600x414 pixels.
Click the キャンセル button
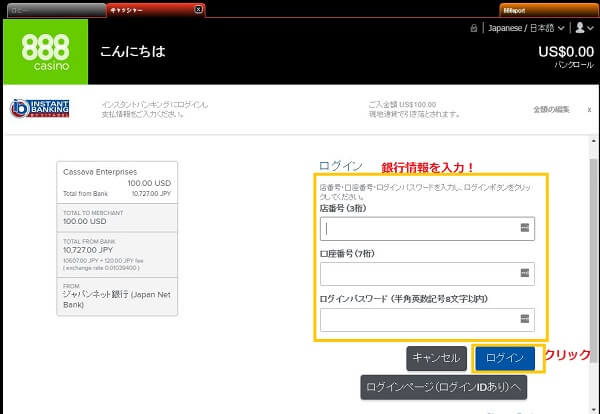pyautogui.click(x=436, y=358)
